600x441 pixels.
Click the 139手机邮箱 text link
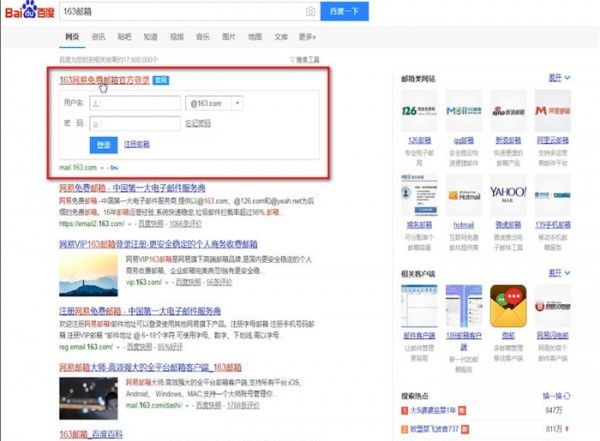(553, 225)
